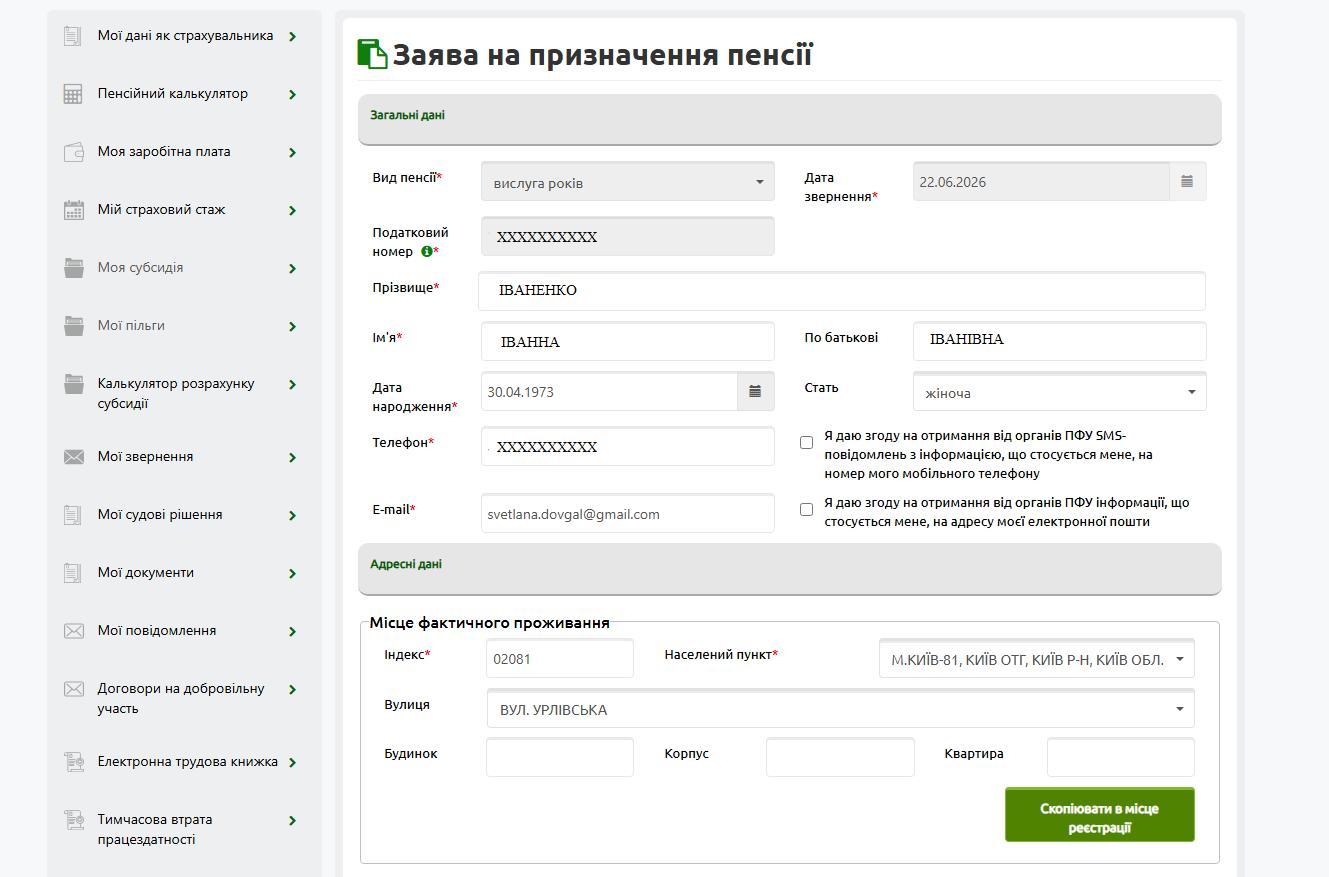This screenshot has height=877, width=1329.
Task: Click the folder icon beside 'Калькулятор розрахунку субсидії'
Action: (73, 384)
